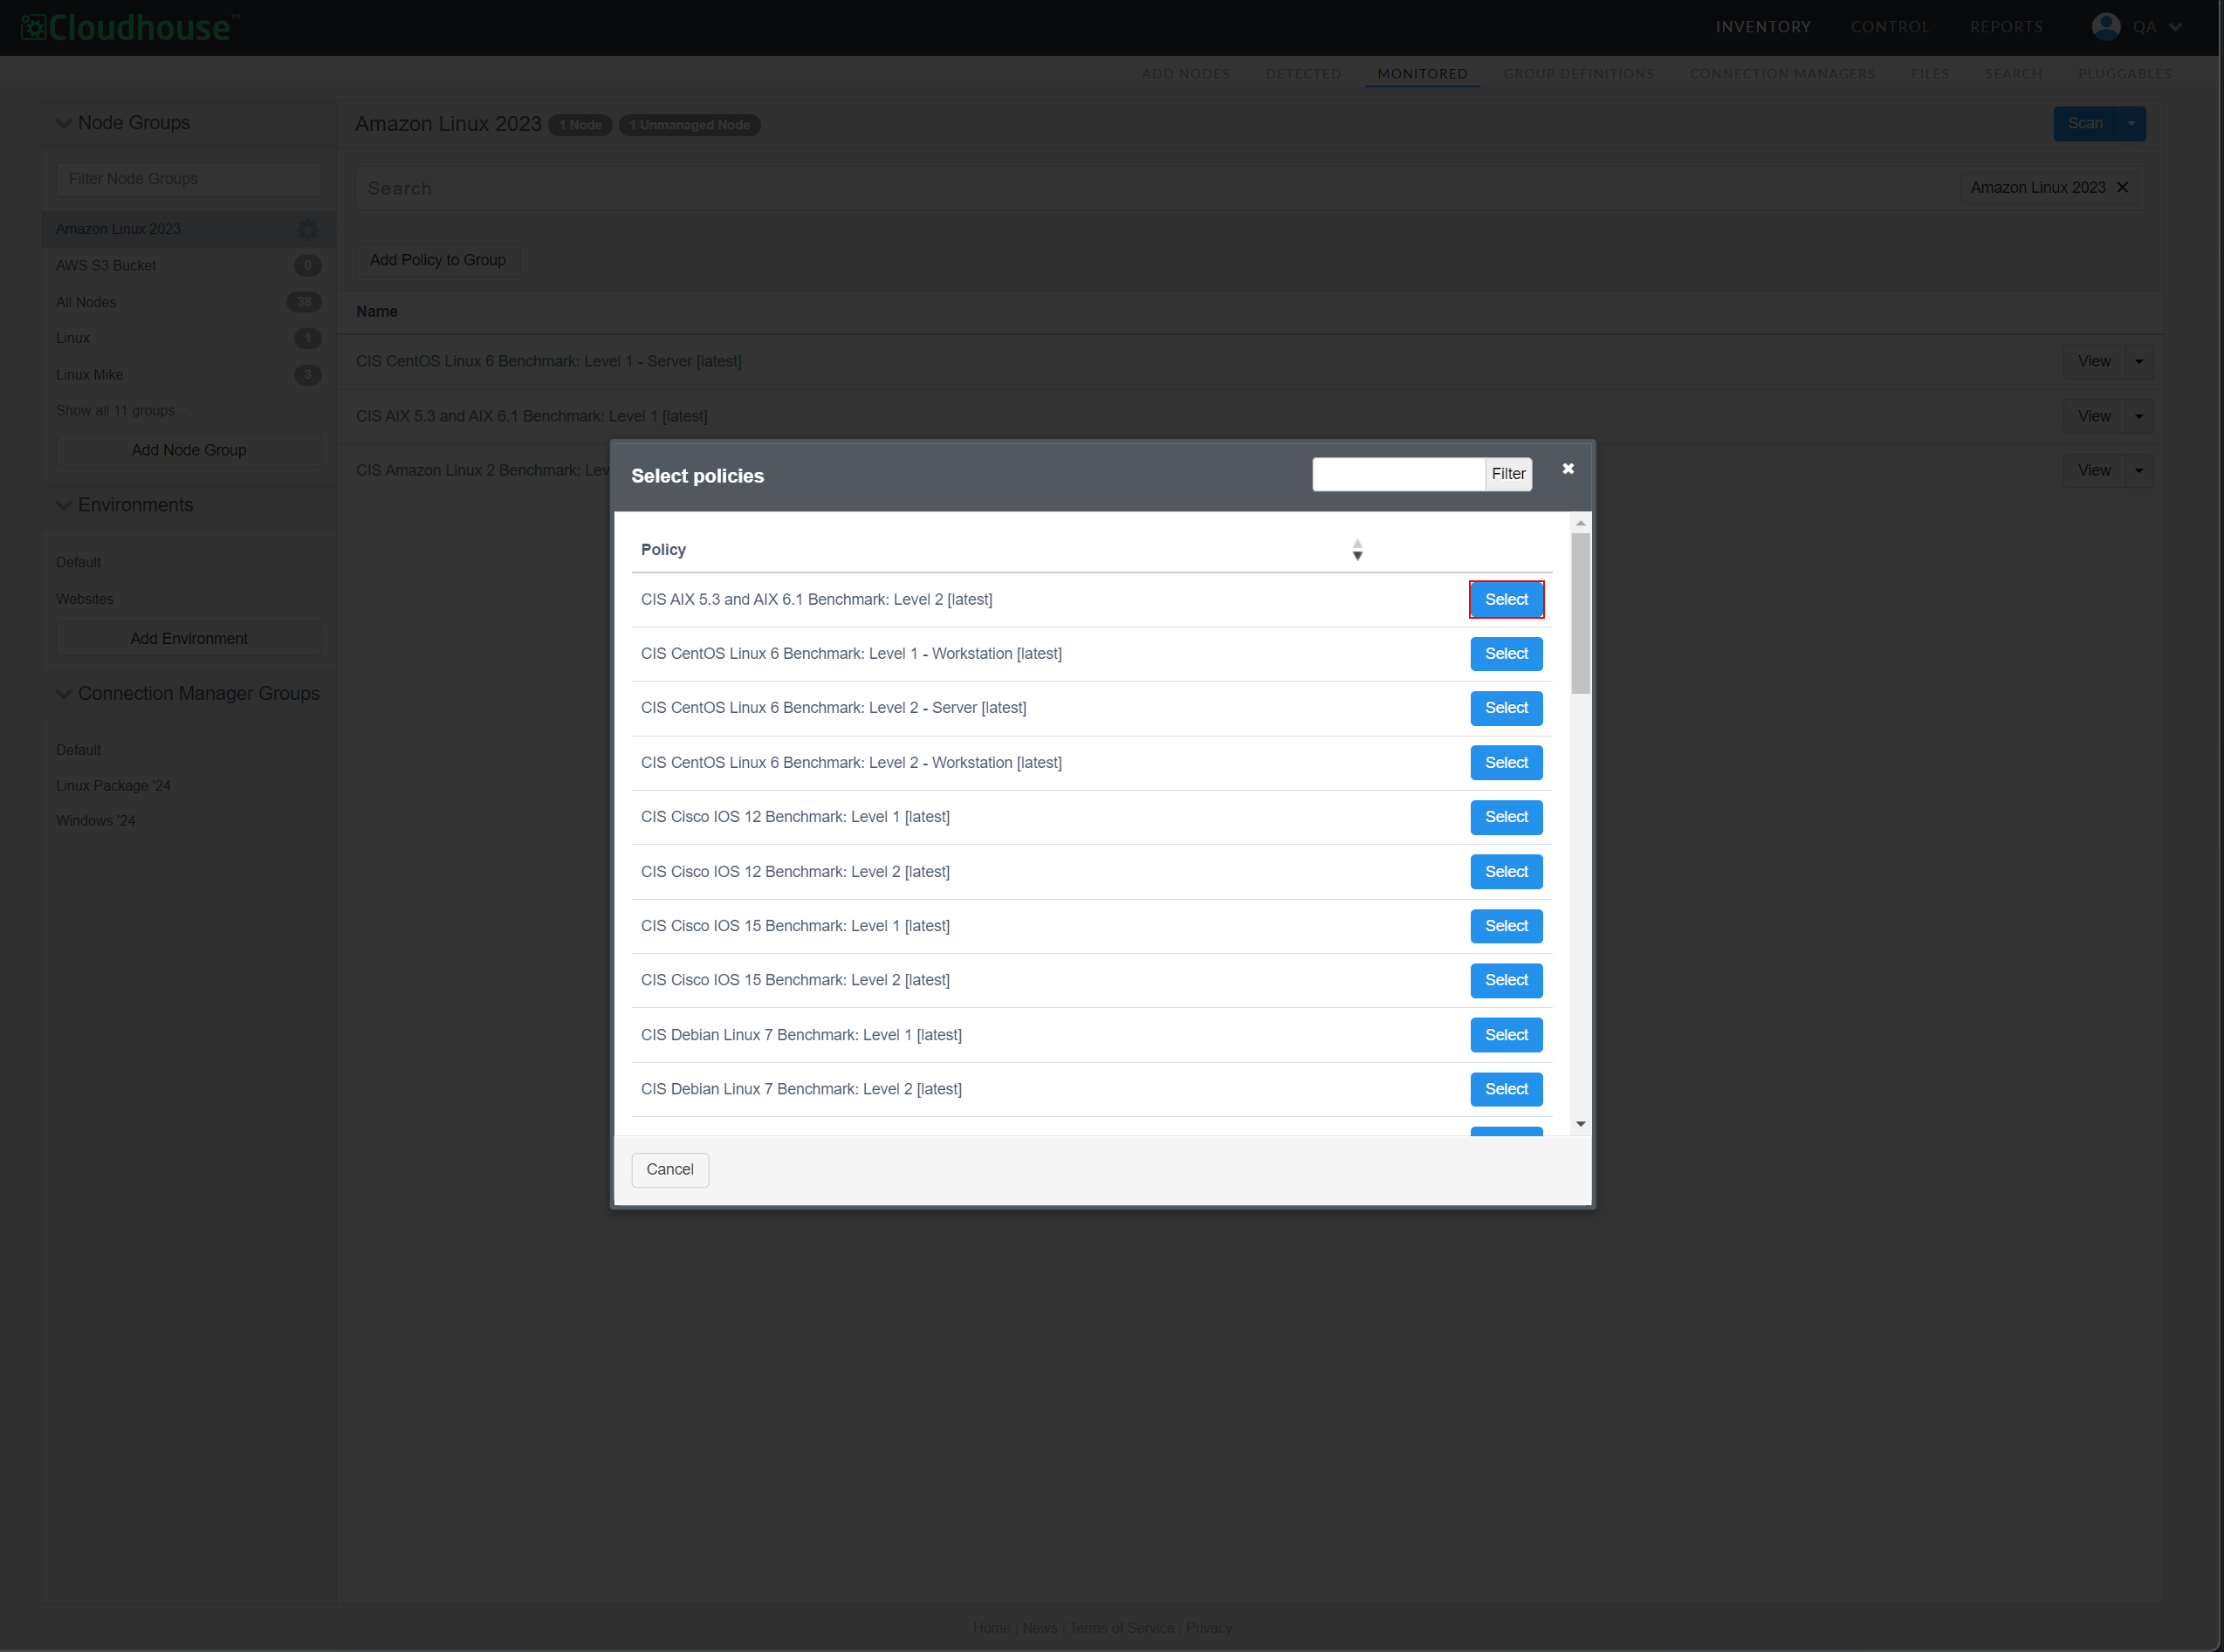Click the Add Environment button
The width and height of the screenshot is (2224, 1652).
coord(189,639)
